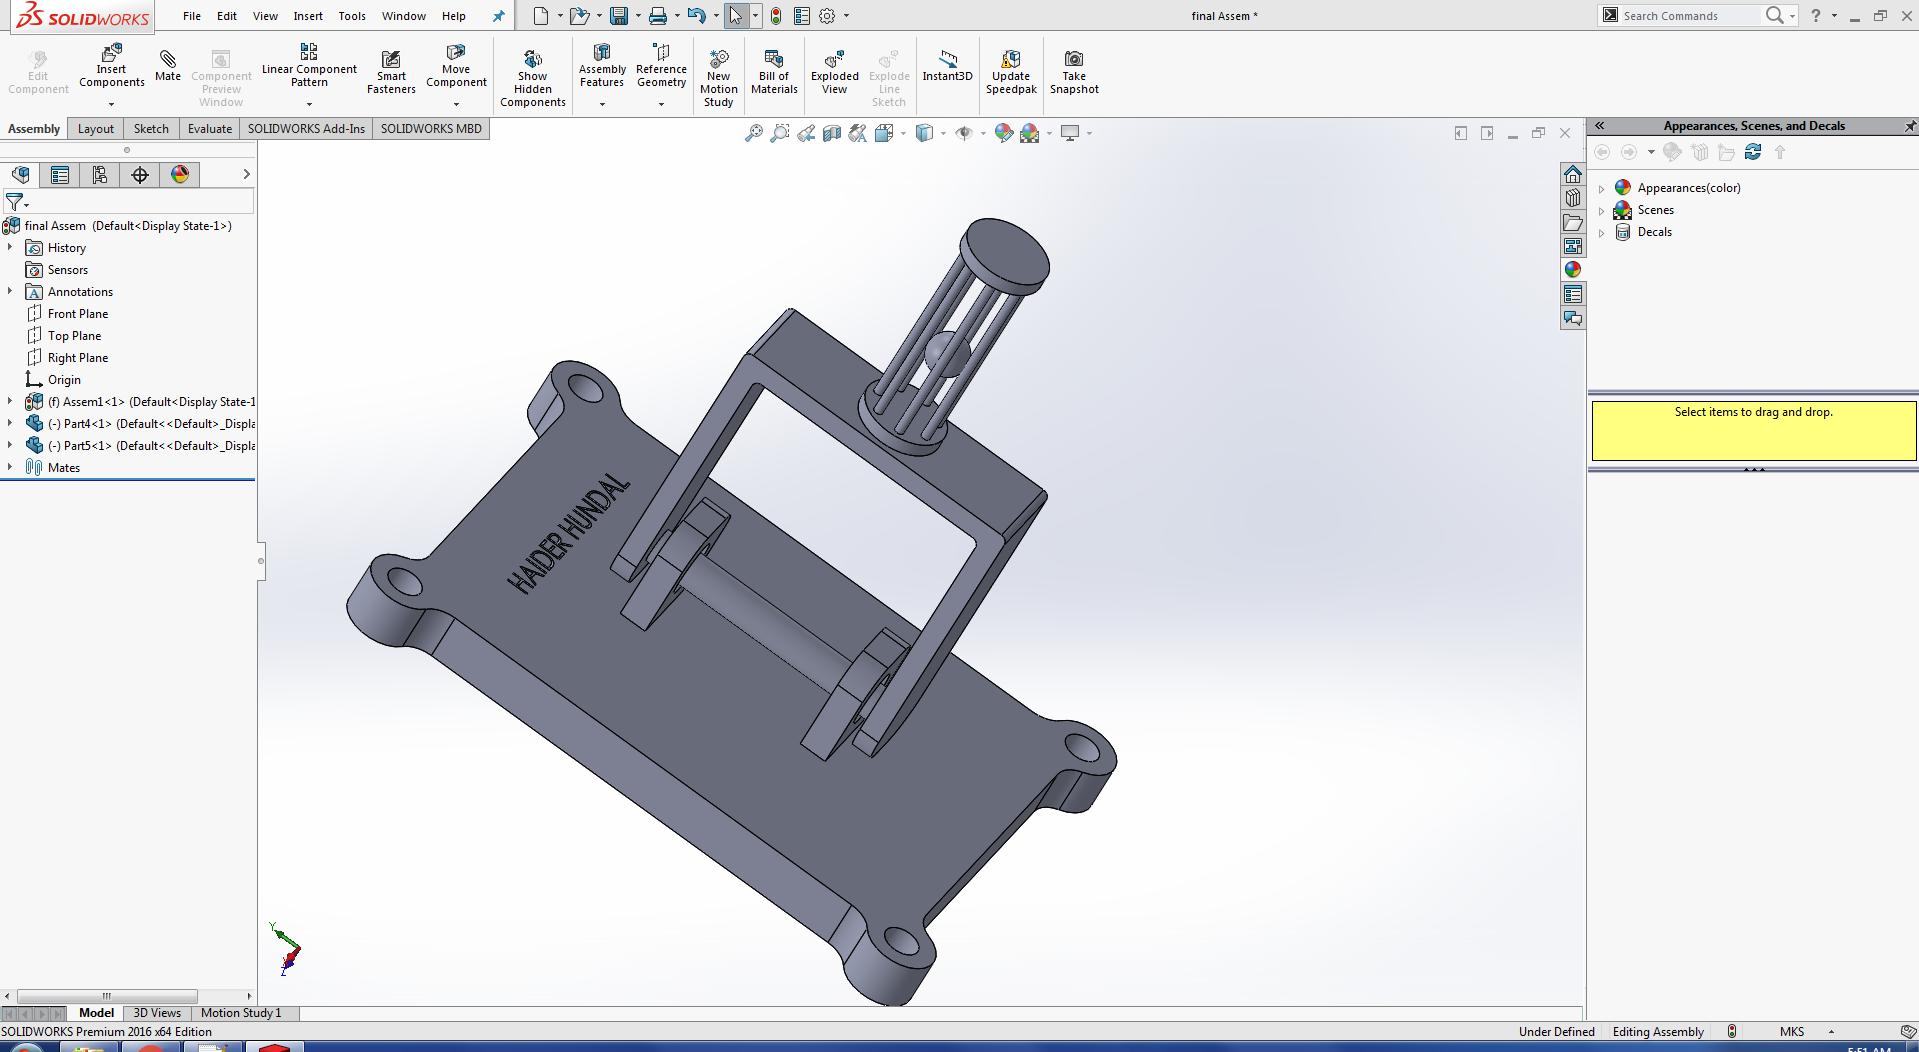Expand the History tree node

tap(10, 247)
